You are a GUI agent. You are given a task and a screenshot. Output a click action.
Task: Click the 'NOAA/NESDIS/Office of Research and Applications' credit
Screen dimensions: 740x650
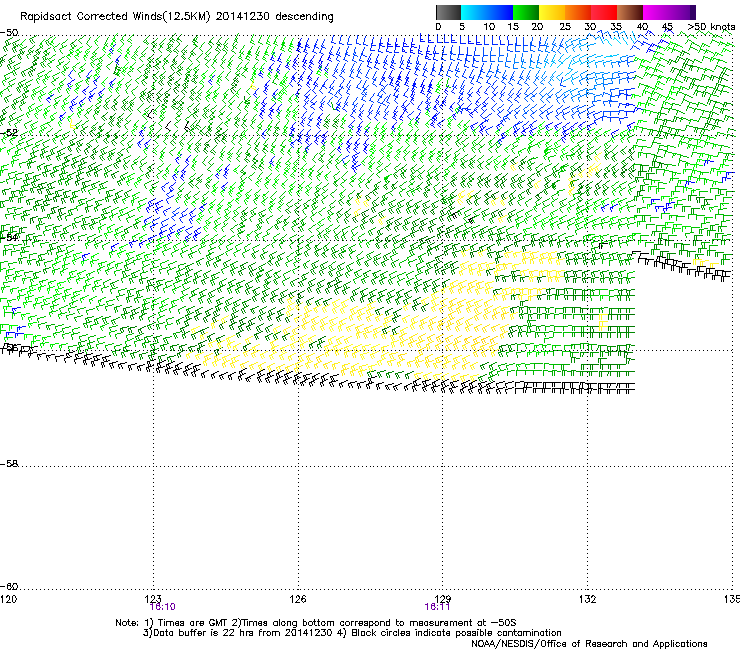point(589,644)
